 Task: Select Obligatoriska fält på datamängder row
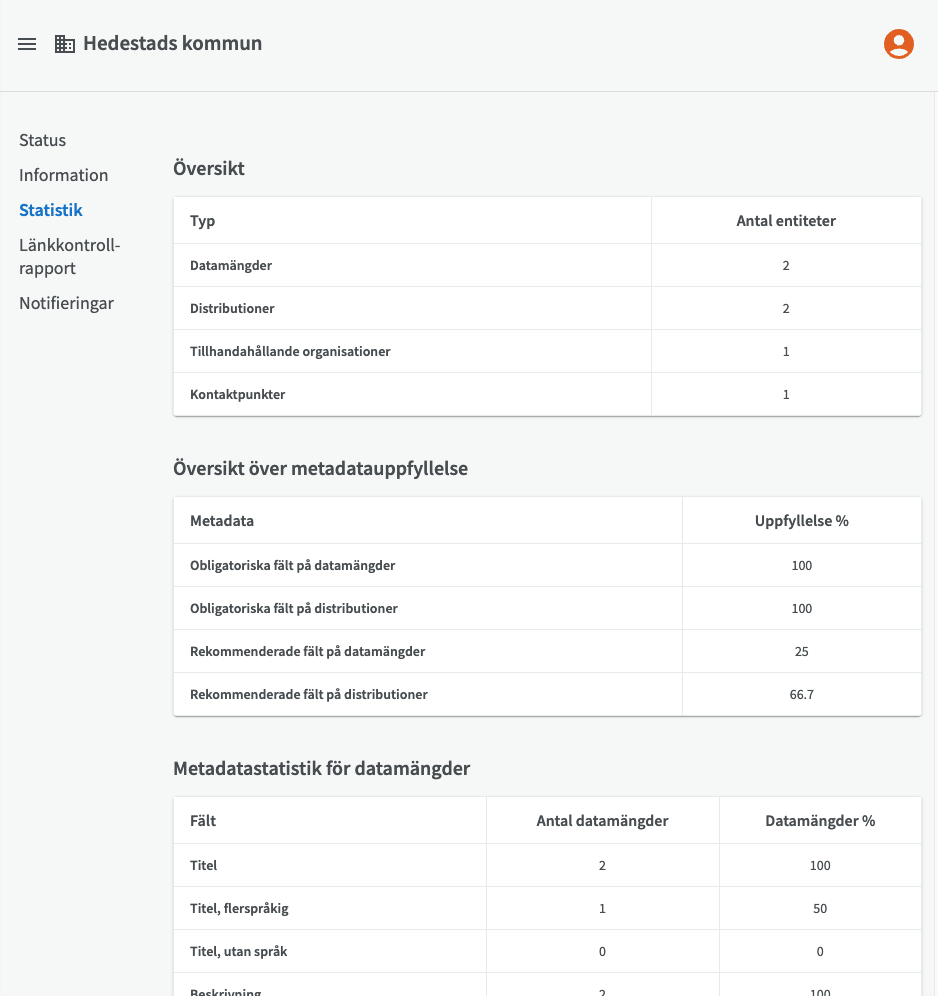point(547,565)
